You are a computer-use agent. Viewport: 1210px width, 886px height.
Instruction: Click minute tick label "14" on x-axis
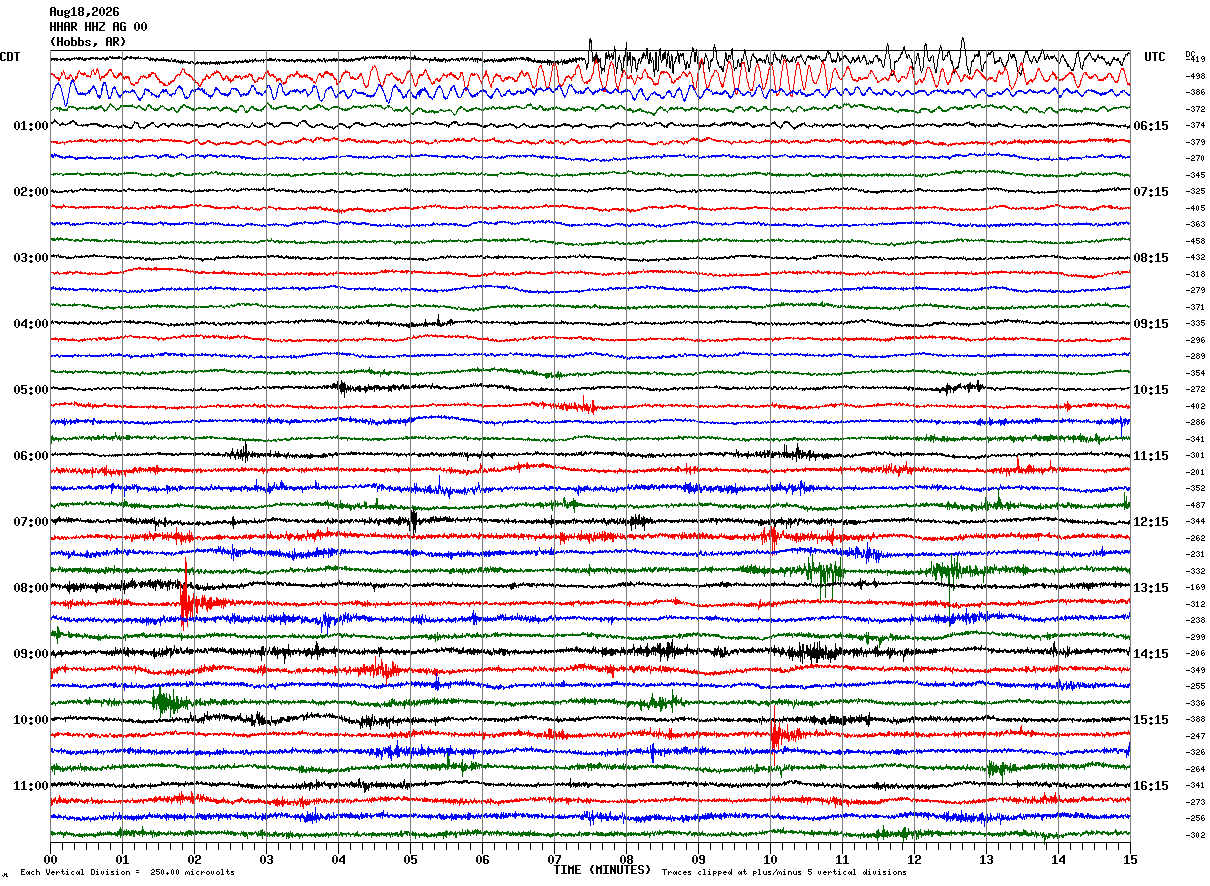(1058, 859)
